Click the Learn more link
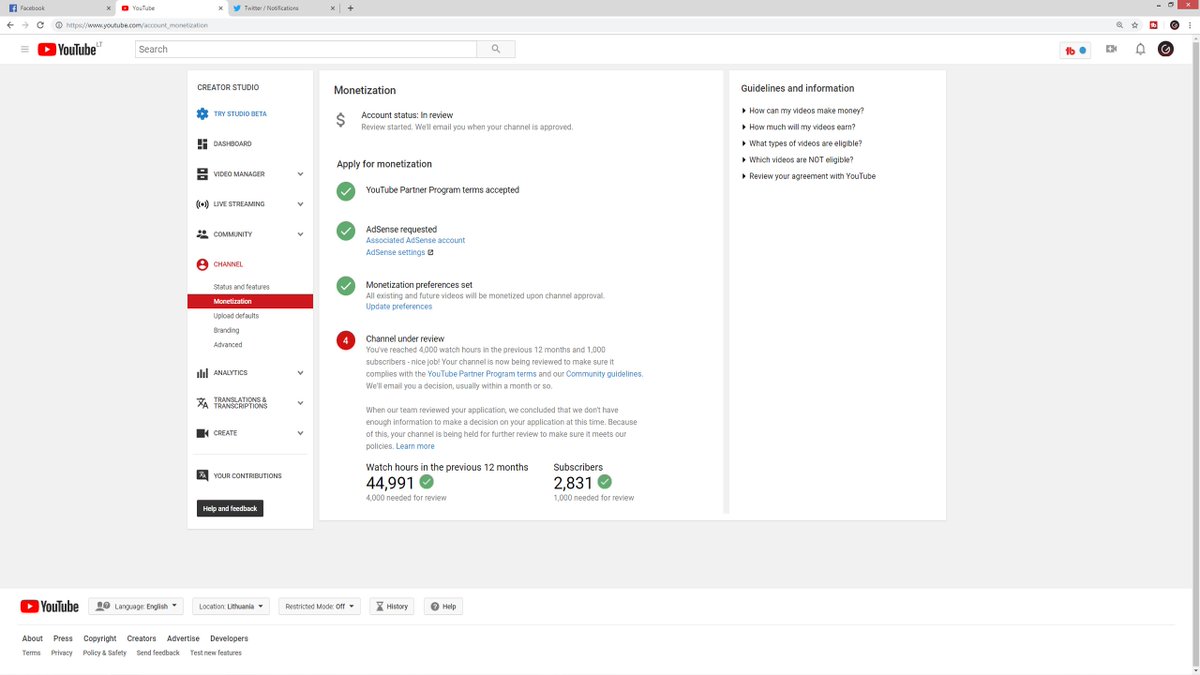The height and width of the screenshot is (675, 1200). pos(415,446)
